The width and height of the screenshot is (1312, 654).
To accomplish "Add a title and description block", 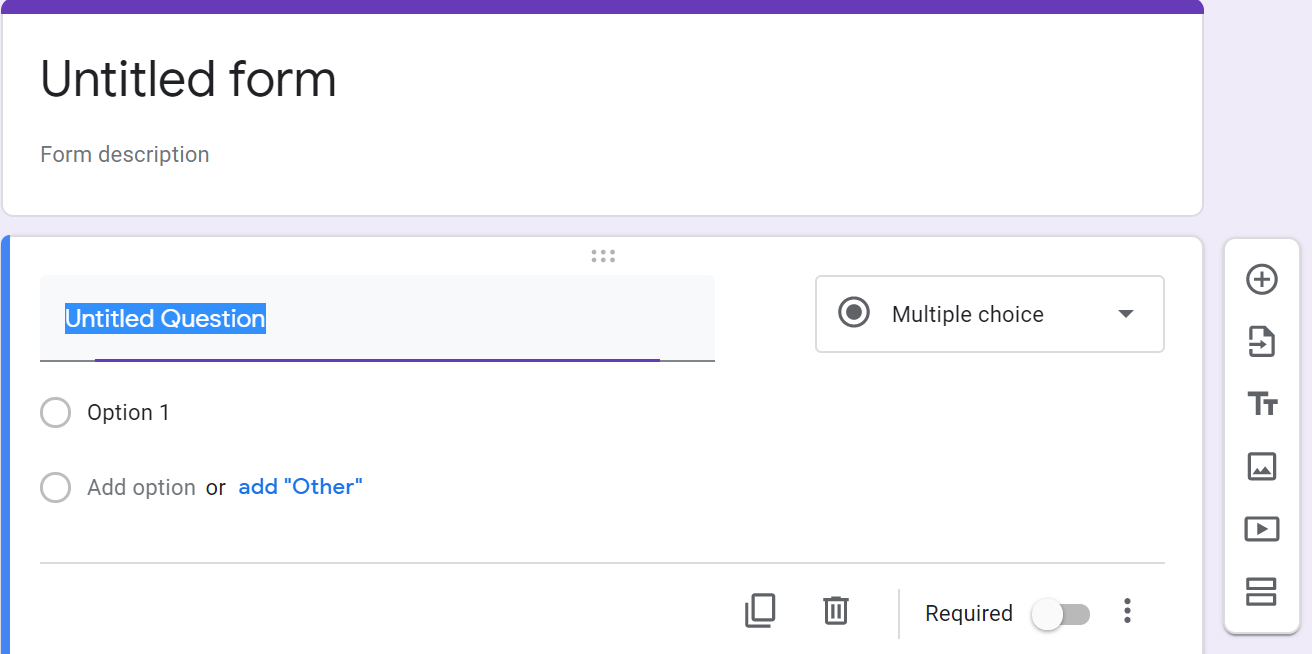I will pos(1261,404).
